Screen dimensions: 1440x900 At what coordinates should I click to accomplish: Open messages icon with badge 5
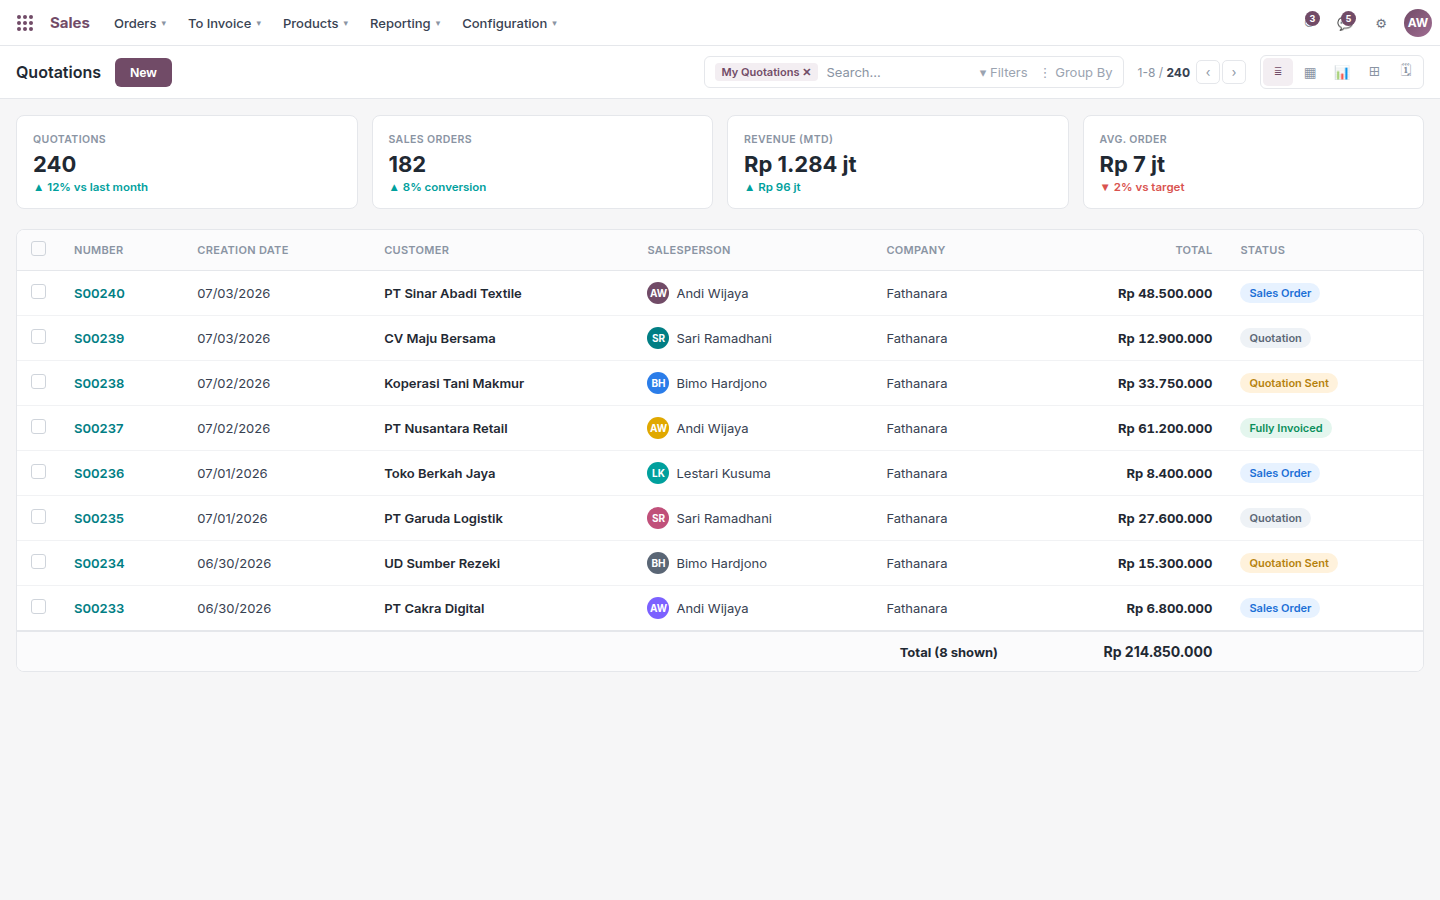point(1345,22)
